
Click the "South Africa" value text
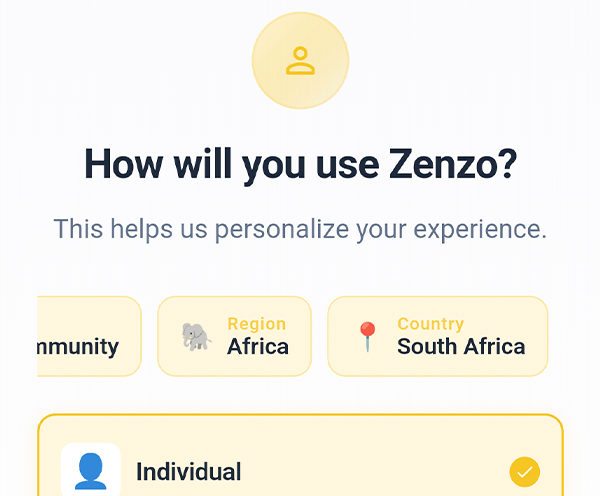[x=461, y=347]
